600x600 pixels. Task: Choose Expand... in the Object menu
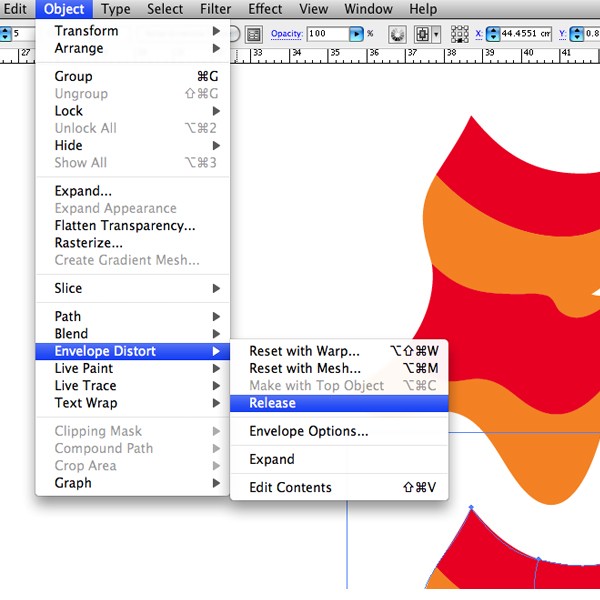(x=132, y=191)
